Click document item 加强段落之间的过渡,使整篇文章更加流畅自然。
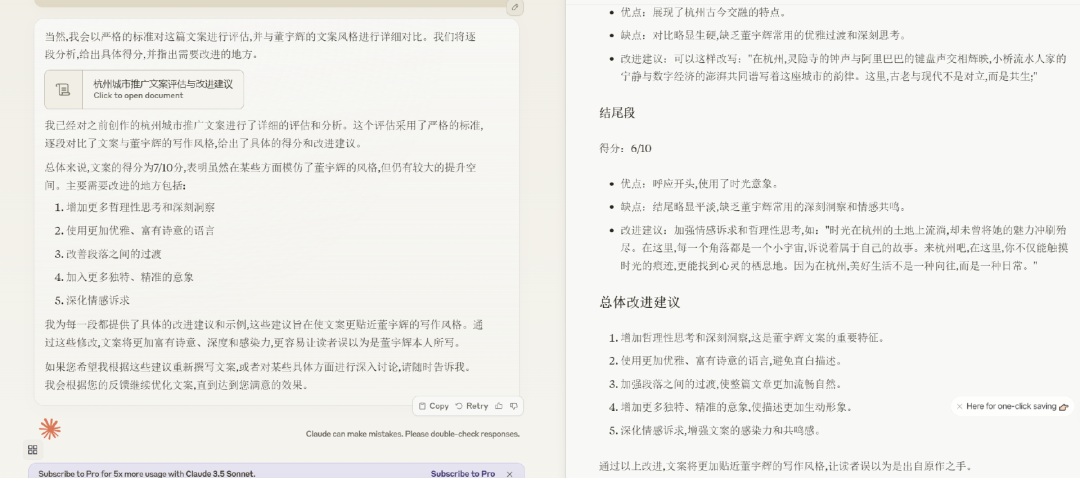 (x=735, y=384)
